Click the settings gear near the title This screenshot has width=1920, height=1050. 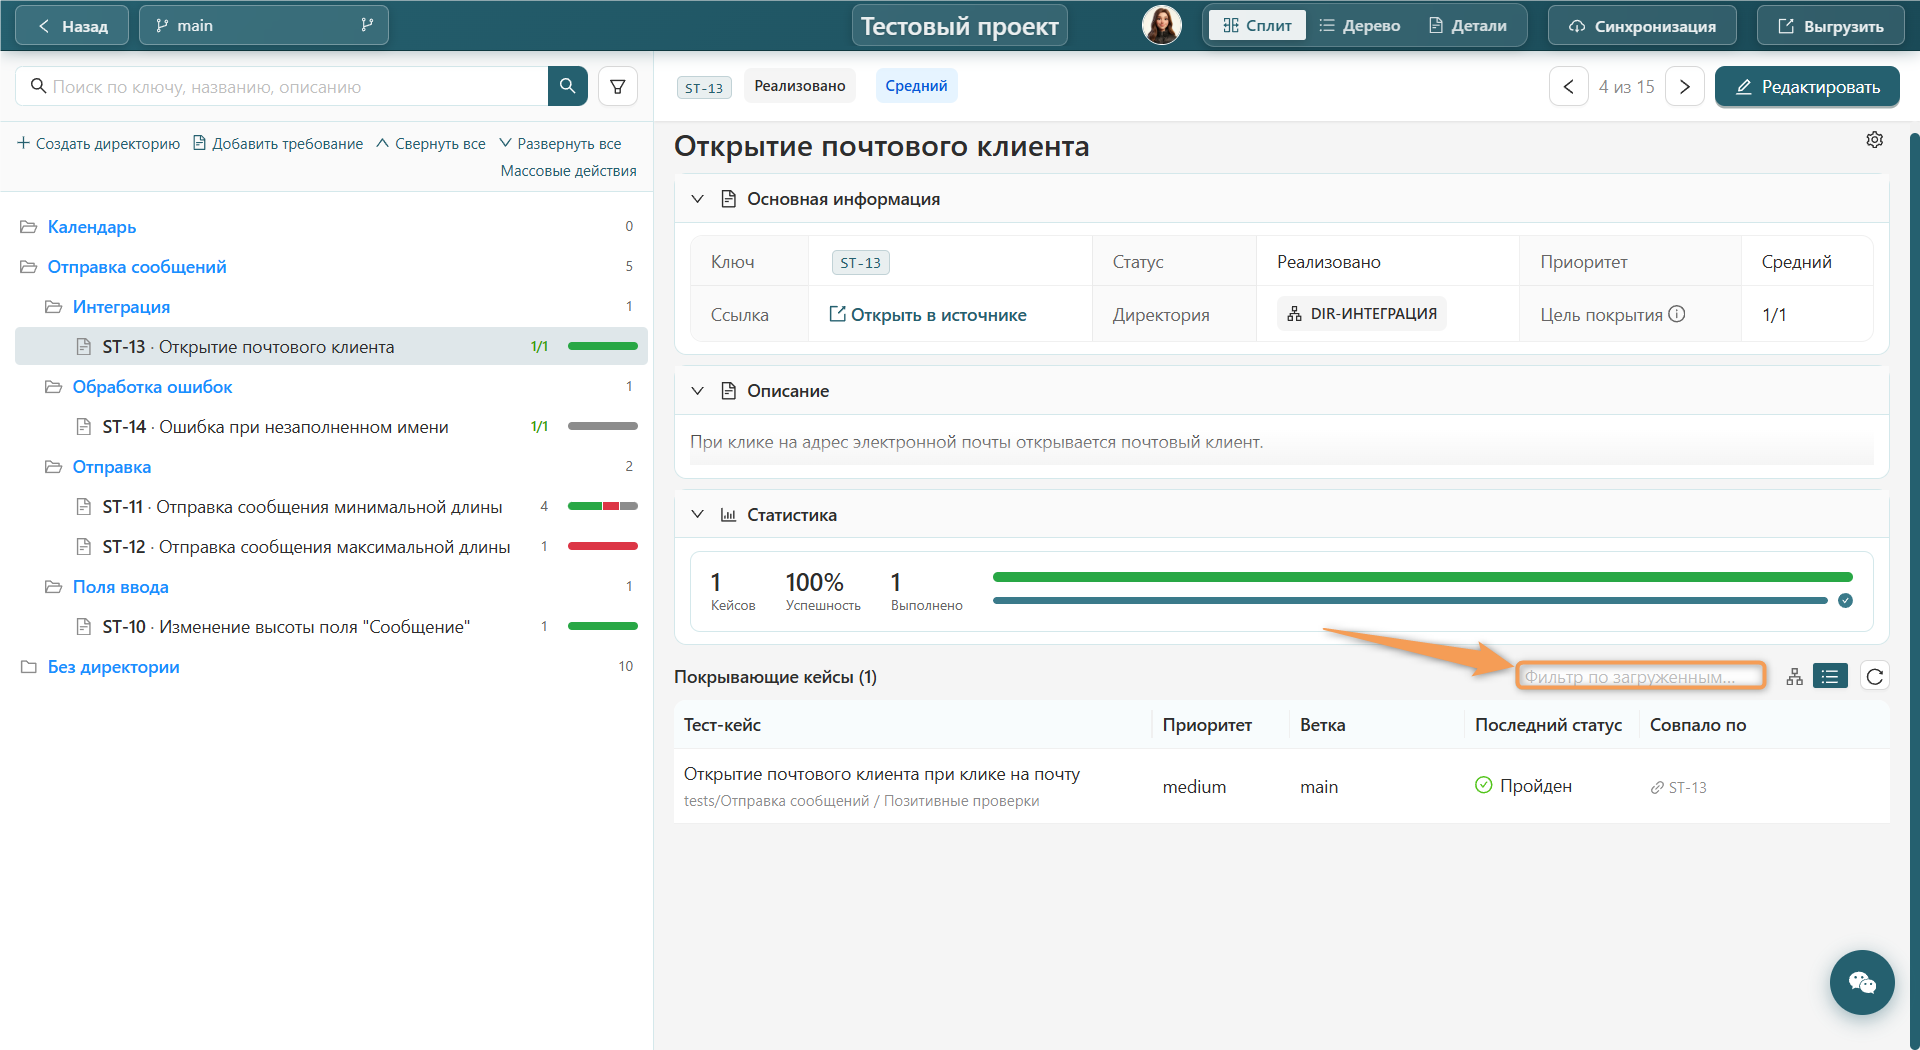1875,140
